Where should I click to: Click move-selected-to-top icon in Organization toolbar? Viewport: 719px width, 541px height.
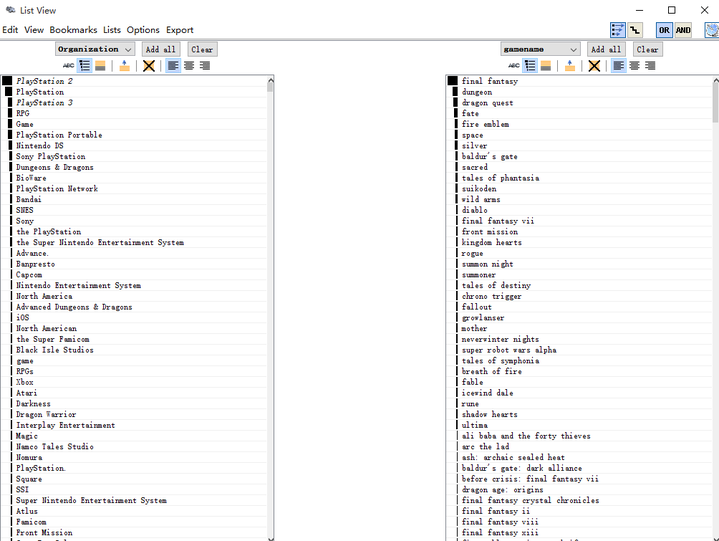124,66
